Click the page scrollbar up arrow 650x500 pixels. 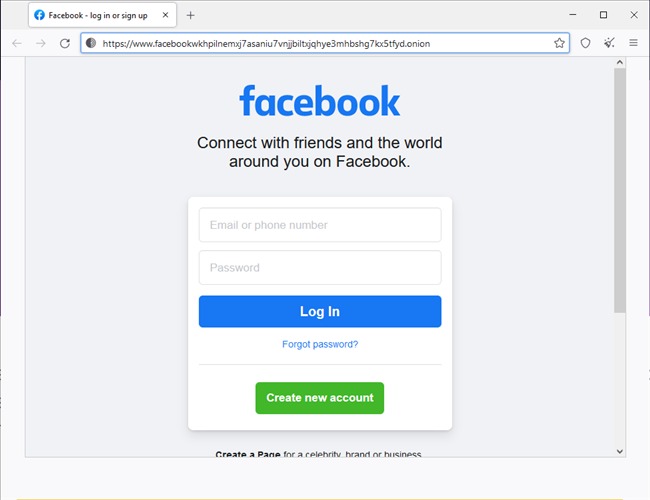point(620,62)
